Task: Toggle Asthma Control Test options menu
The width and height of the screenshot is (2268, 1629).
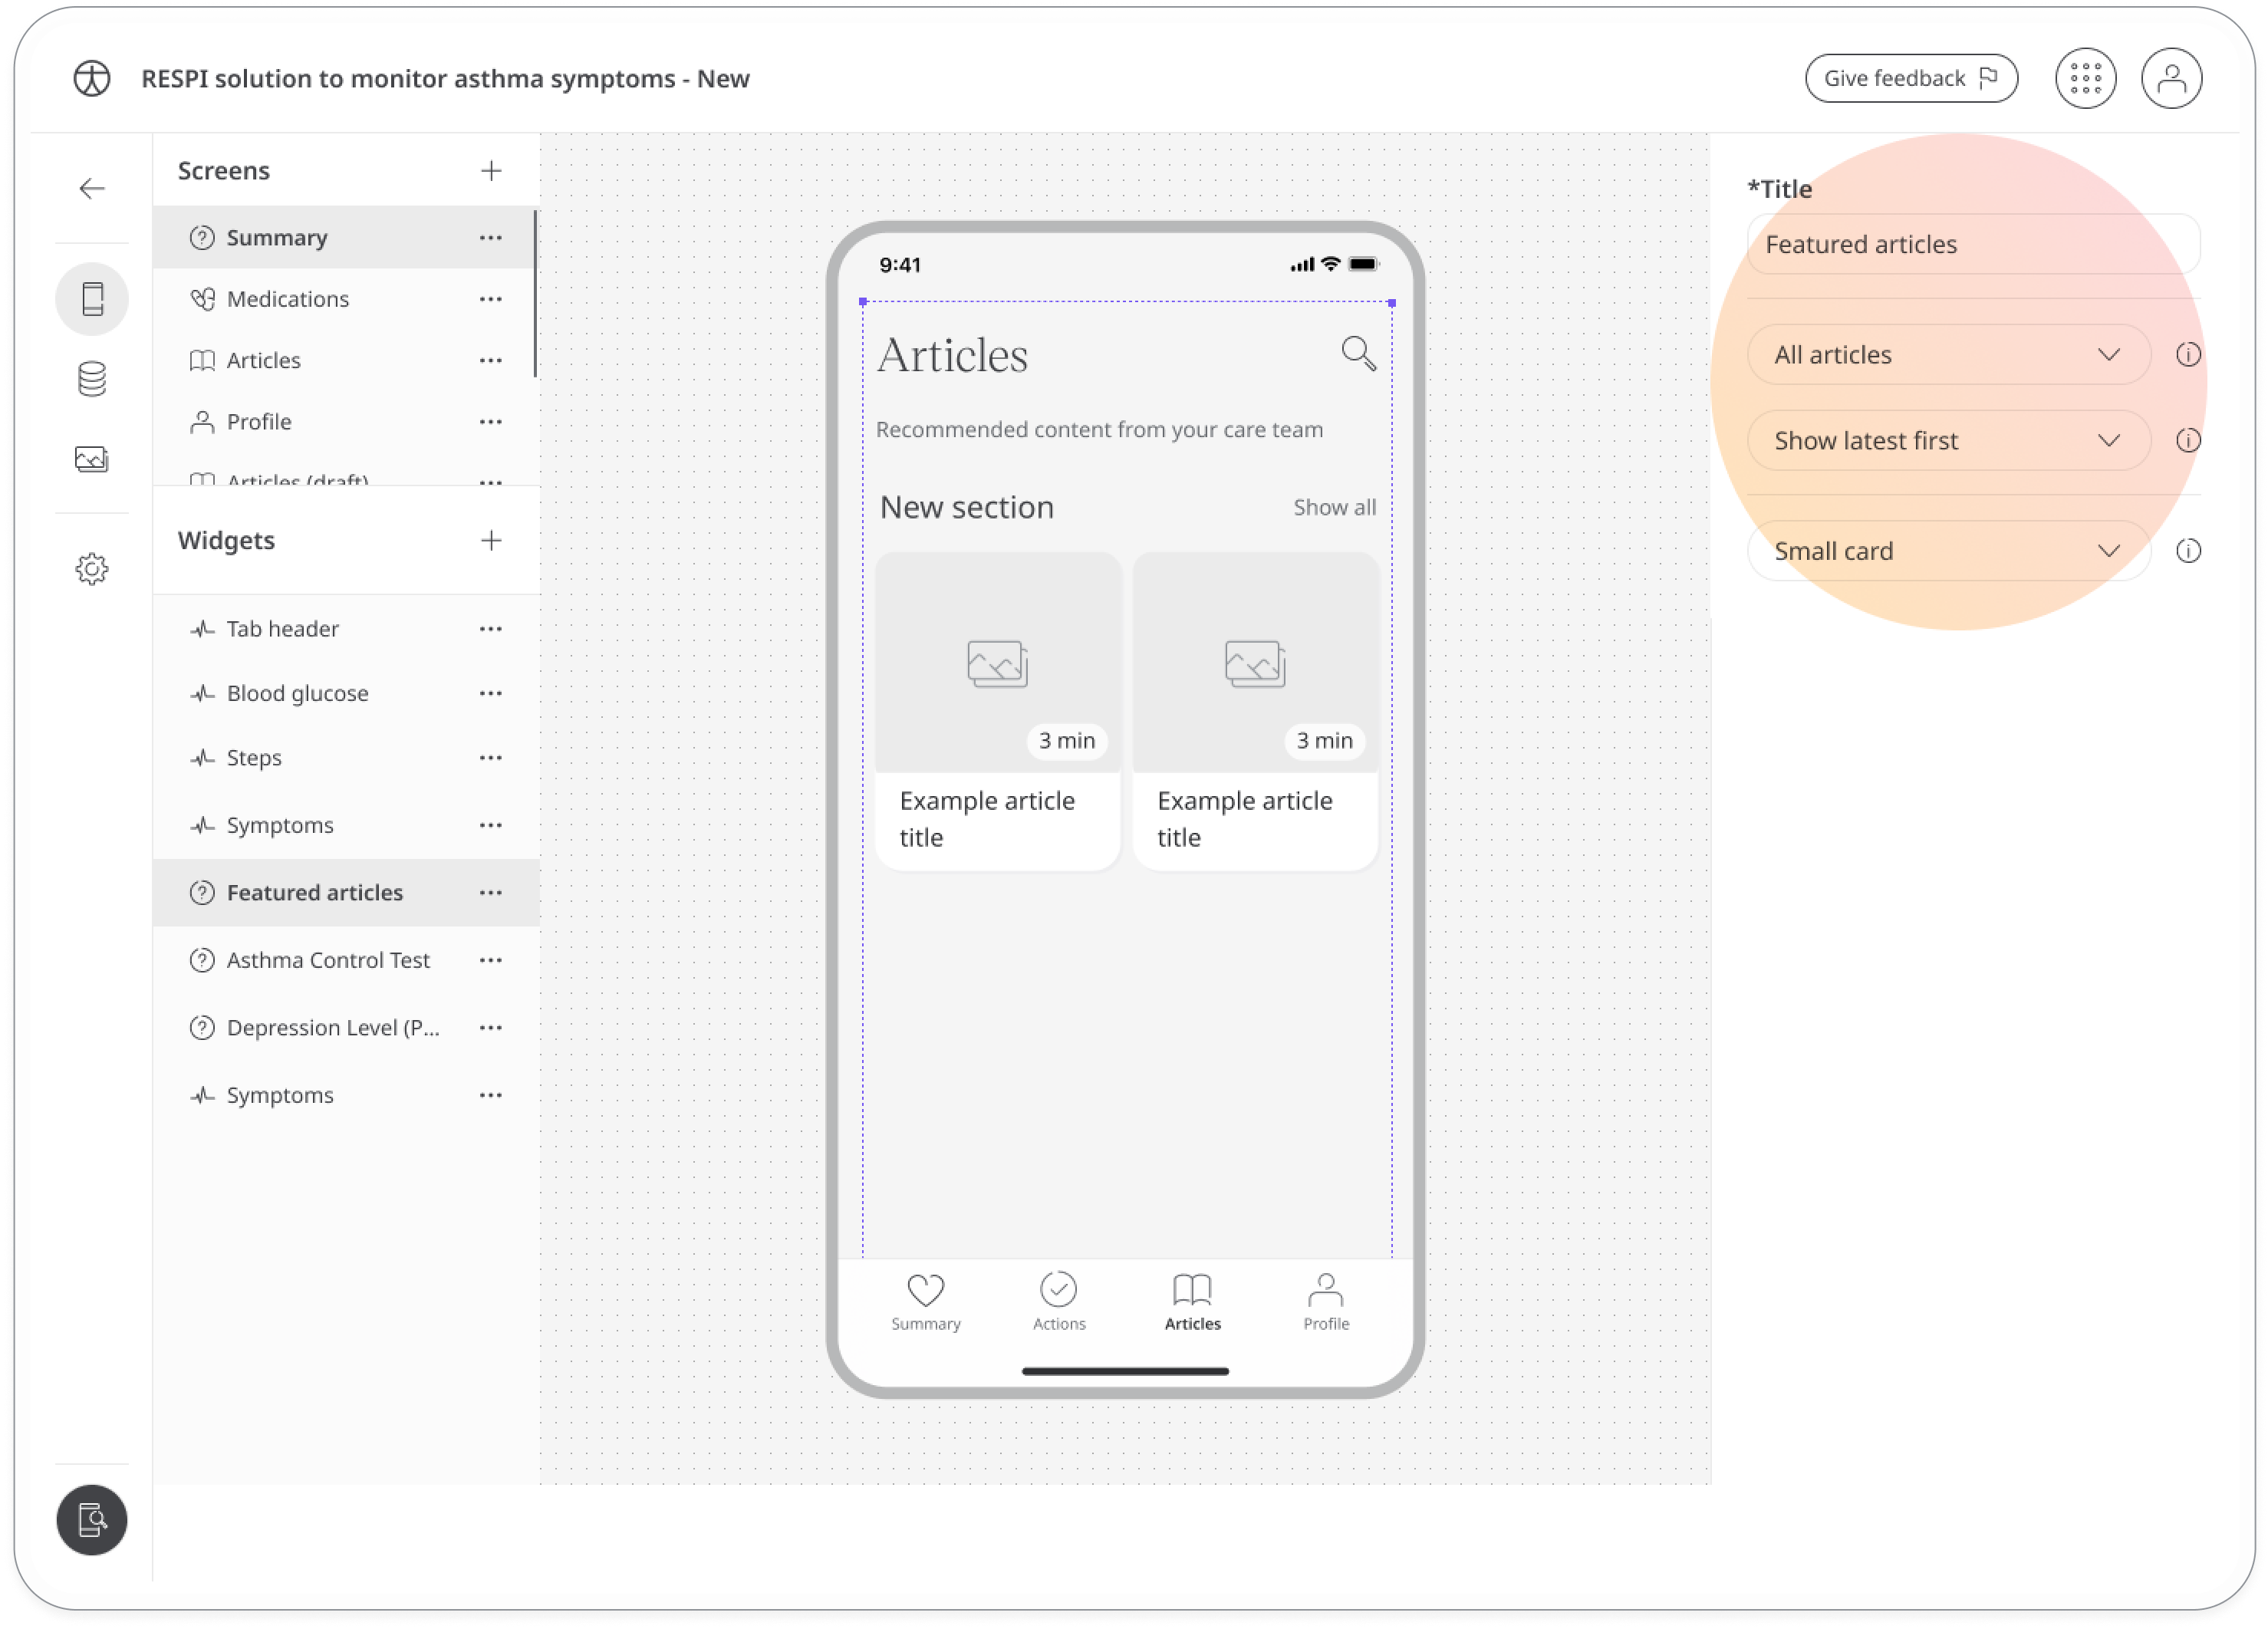Action: tap(489, 959)
